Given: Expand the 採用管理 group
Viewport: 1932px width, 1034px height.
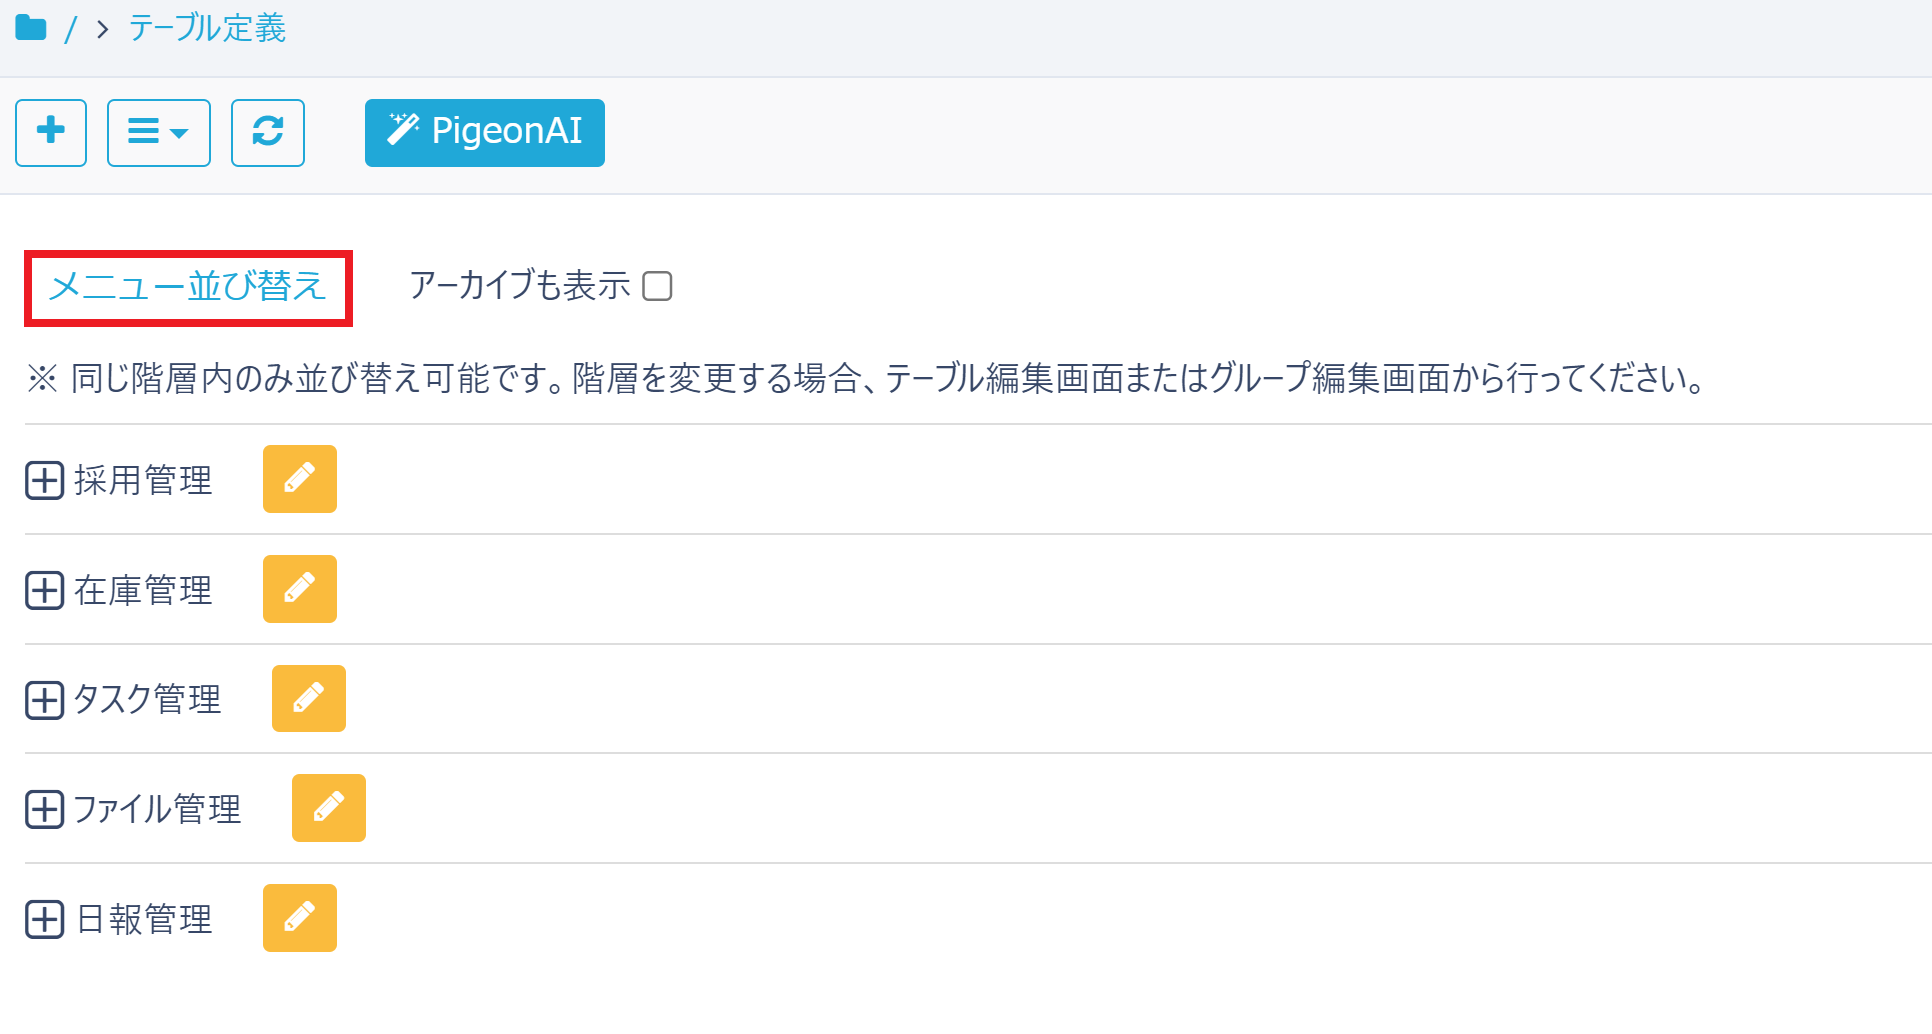Looking at the screenshot, I should [x=43, y=481].
